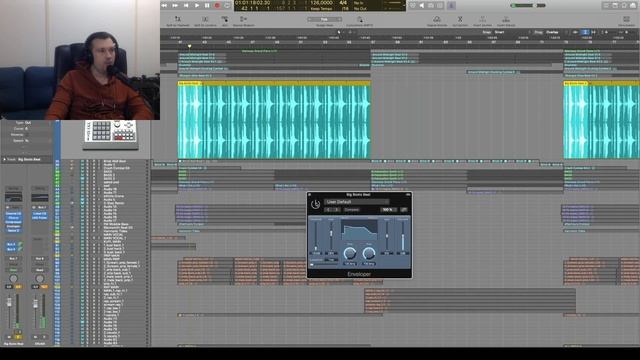This screenshot has height=360, width=640.
Task: Click the tempo 126.0000 display field
Action: tap(321, 3)
